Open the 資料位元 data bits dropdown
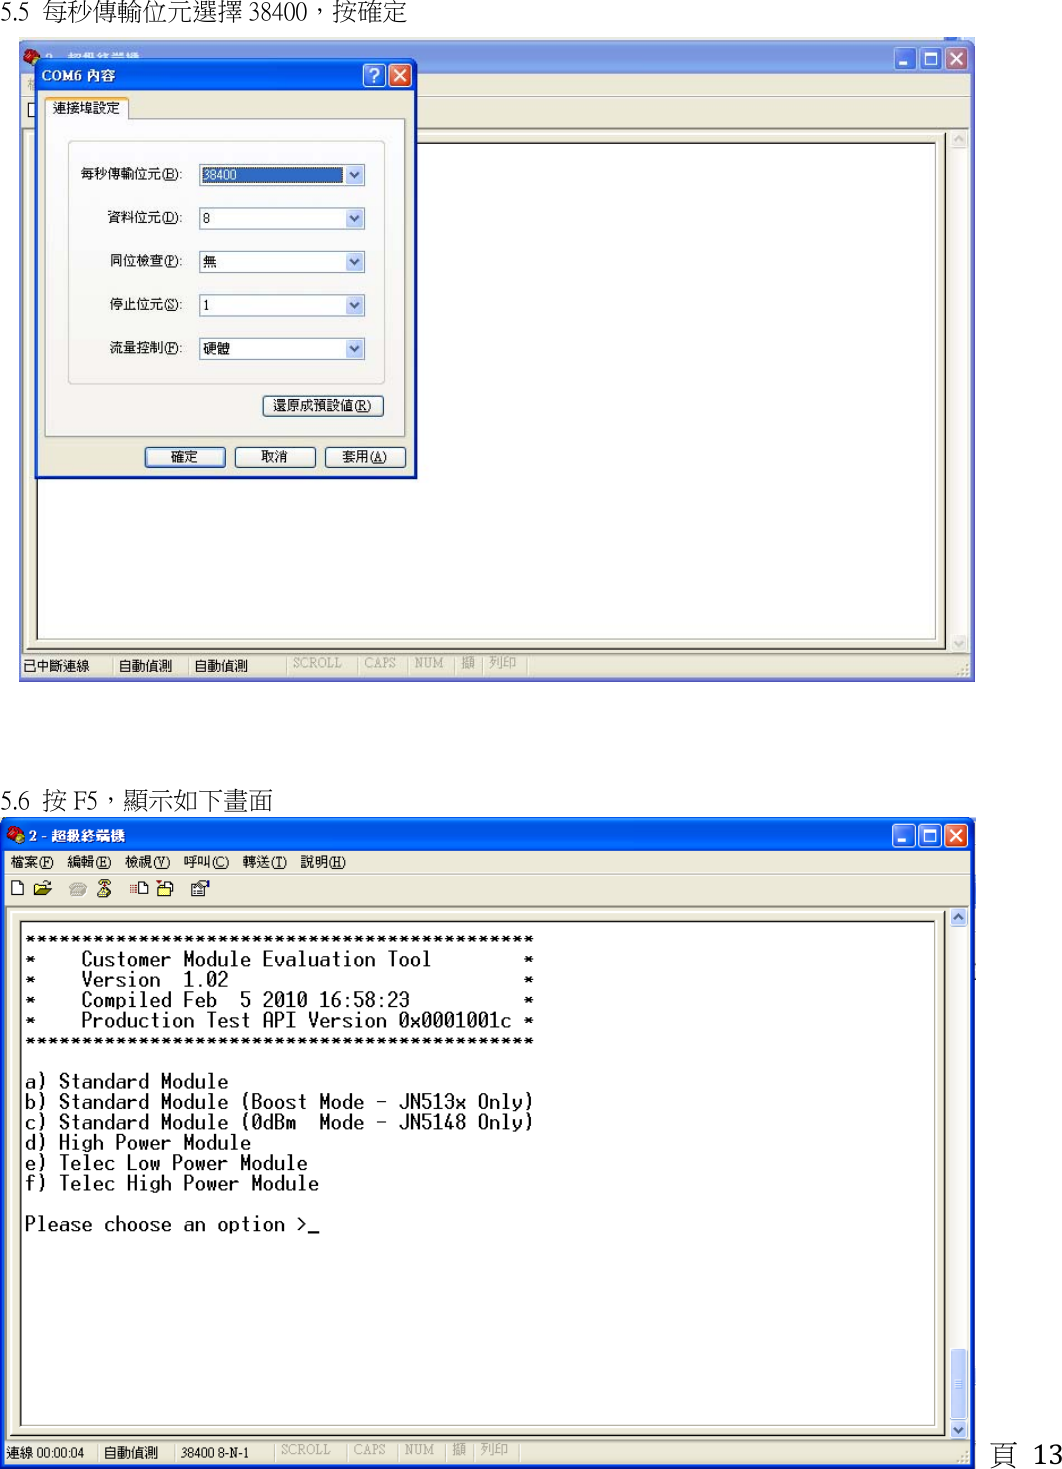The width and height of the screenshot is (1062, 1469). (x=354, y=218)
